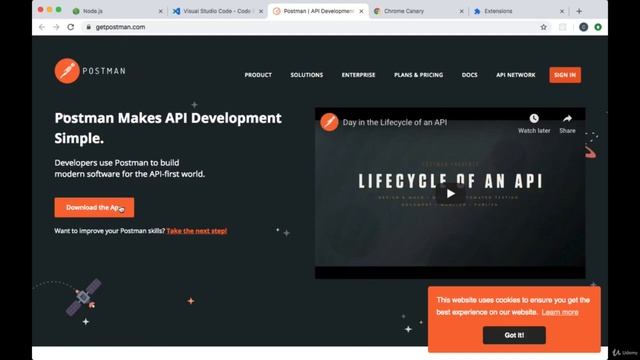
Task: Click the grey toolbar icon beside bookmark star
Action: (x=562, y=27)
